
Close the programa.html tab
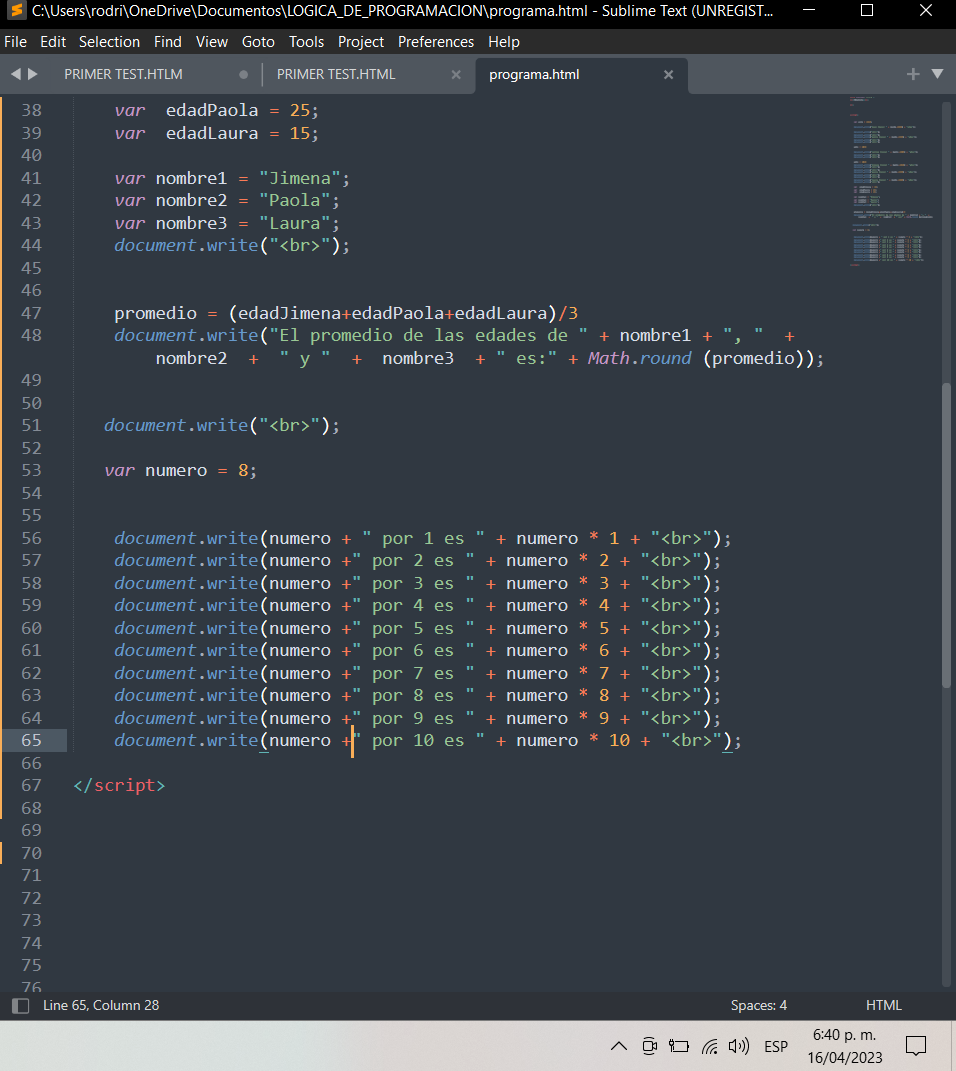click(669, 74)
